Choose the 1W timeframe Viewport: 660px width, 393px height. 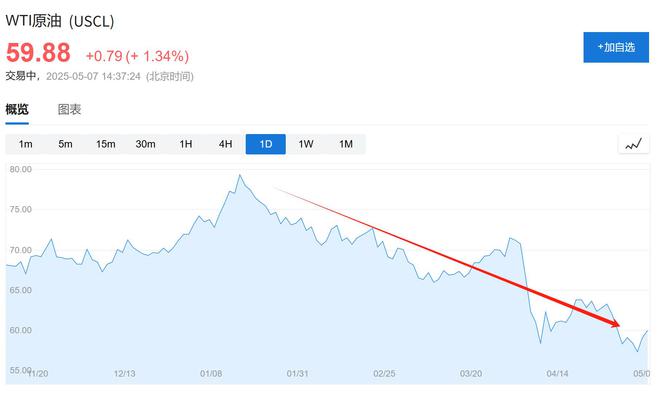point(306,144)
